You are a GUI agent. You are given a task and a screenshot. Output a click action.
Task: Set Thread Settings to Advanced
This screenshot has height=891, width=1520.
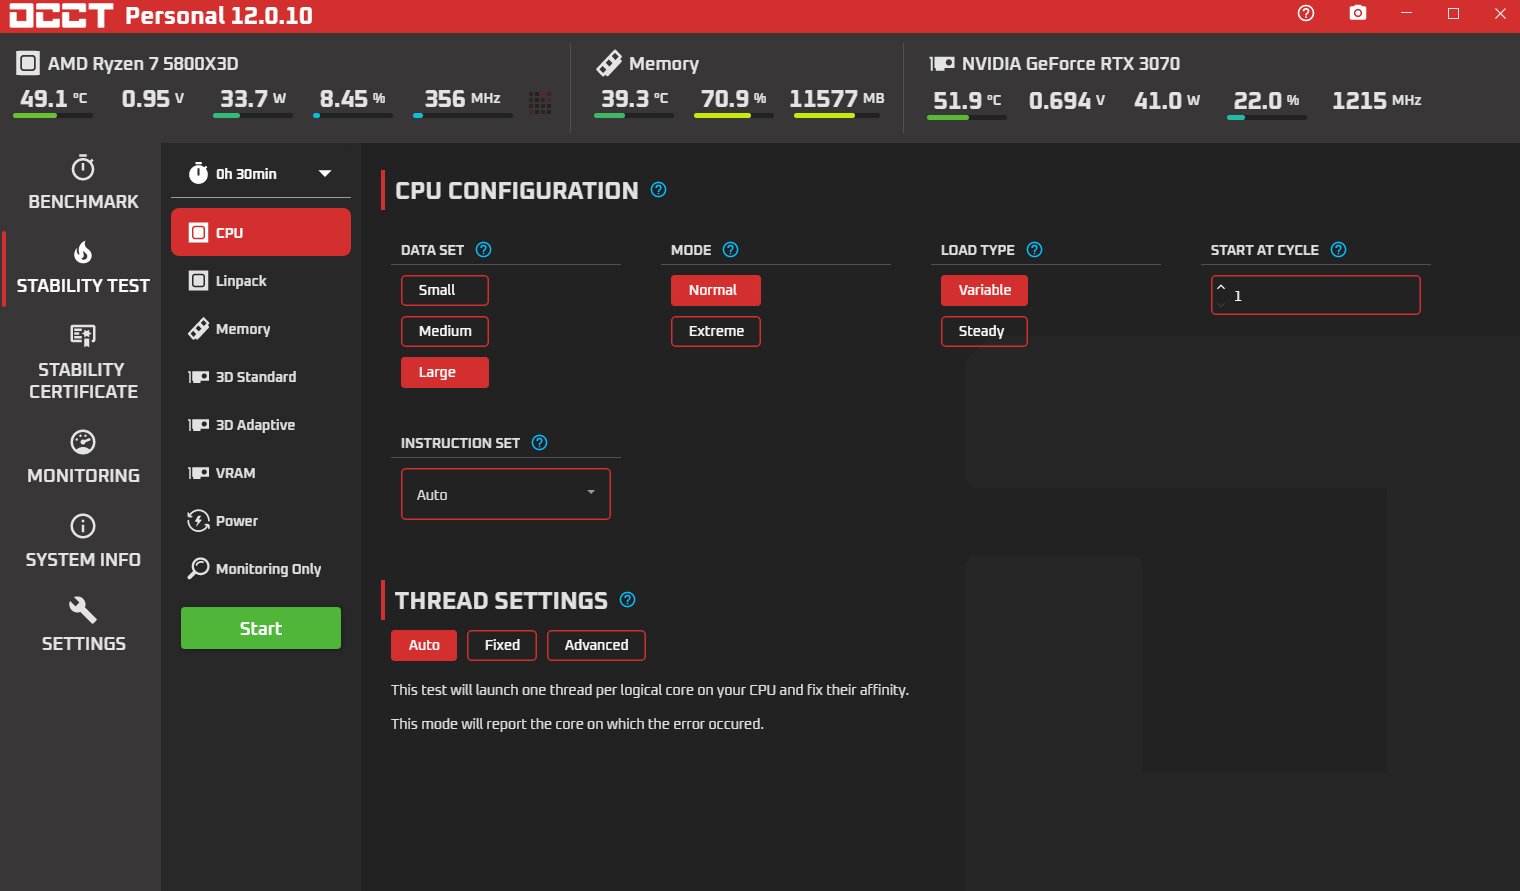(x=596, y=645)
